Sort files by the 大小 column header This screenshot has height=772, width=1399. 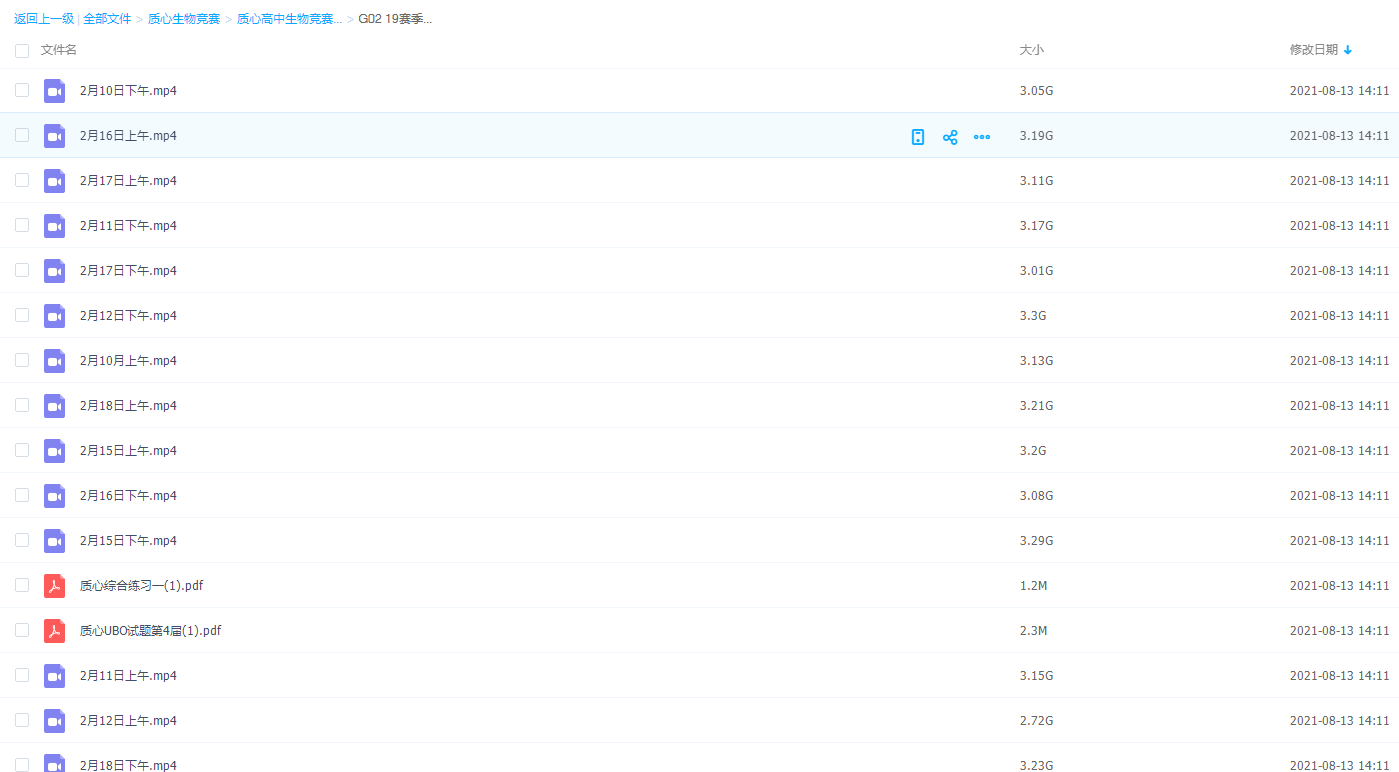(x=1031, y=50)
